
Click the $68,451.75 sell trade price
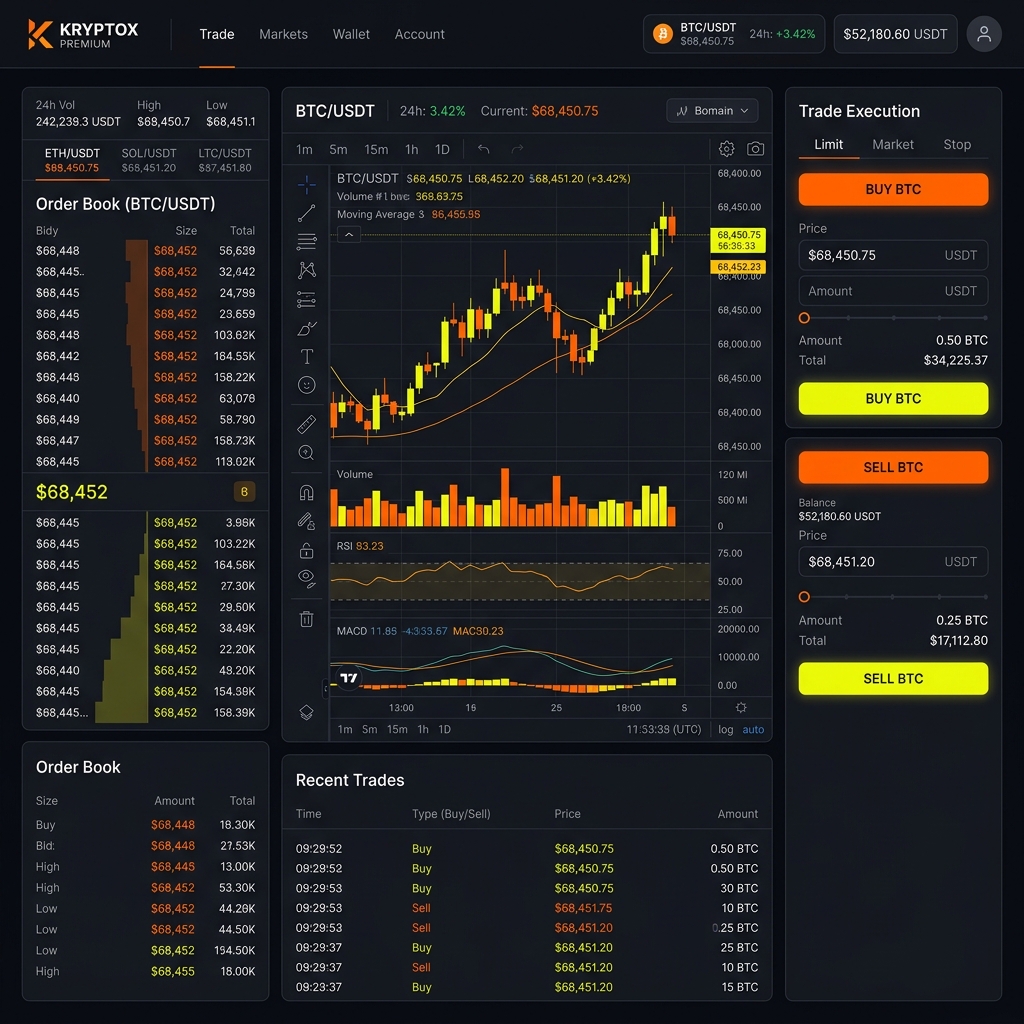pyautogui.click(x=583, y=908)
